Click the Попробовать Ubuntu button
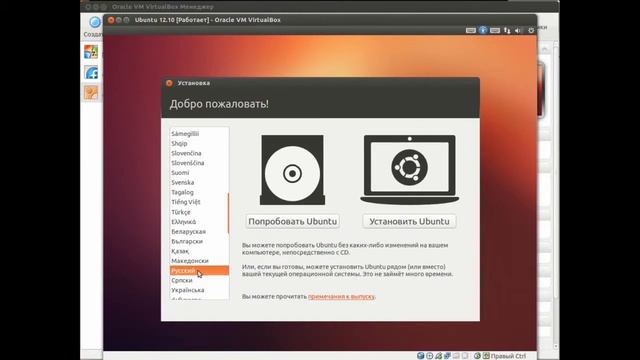Image resolution: width=640 pixels, height=360 pixels. coord(293,221)
